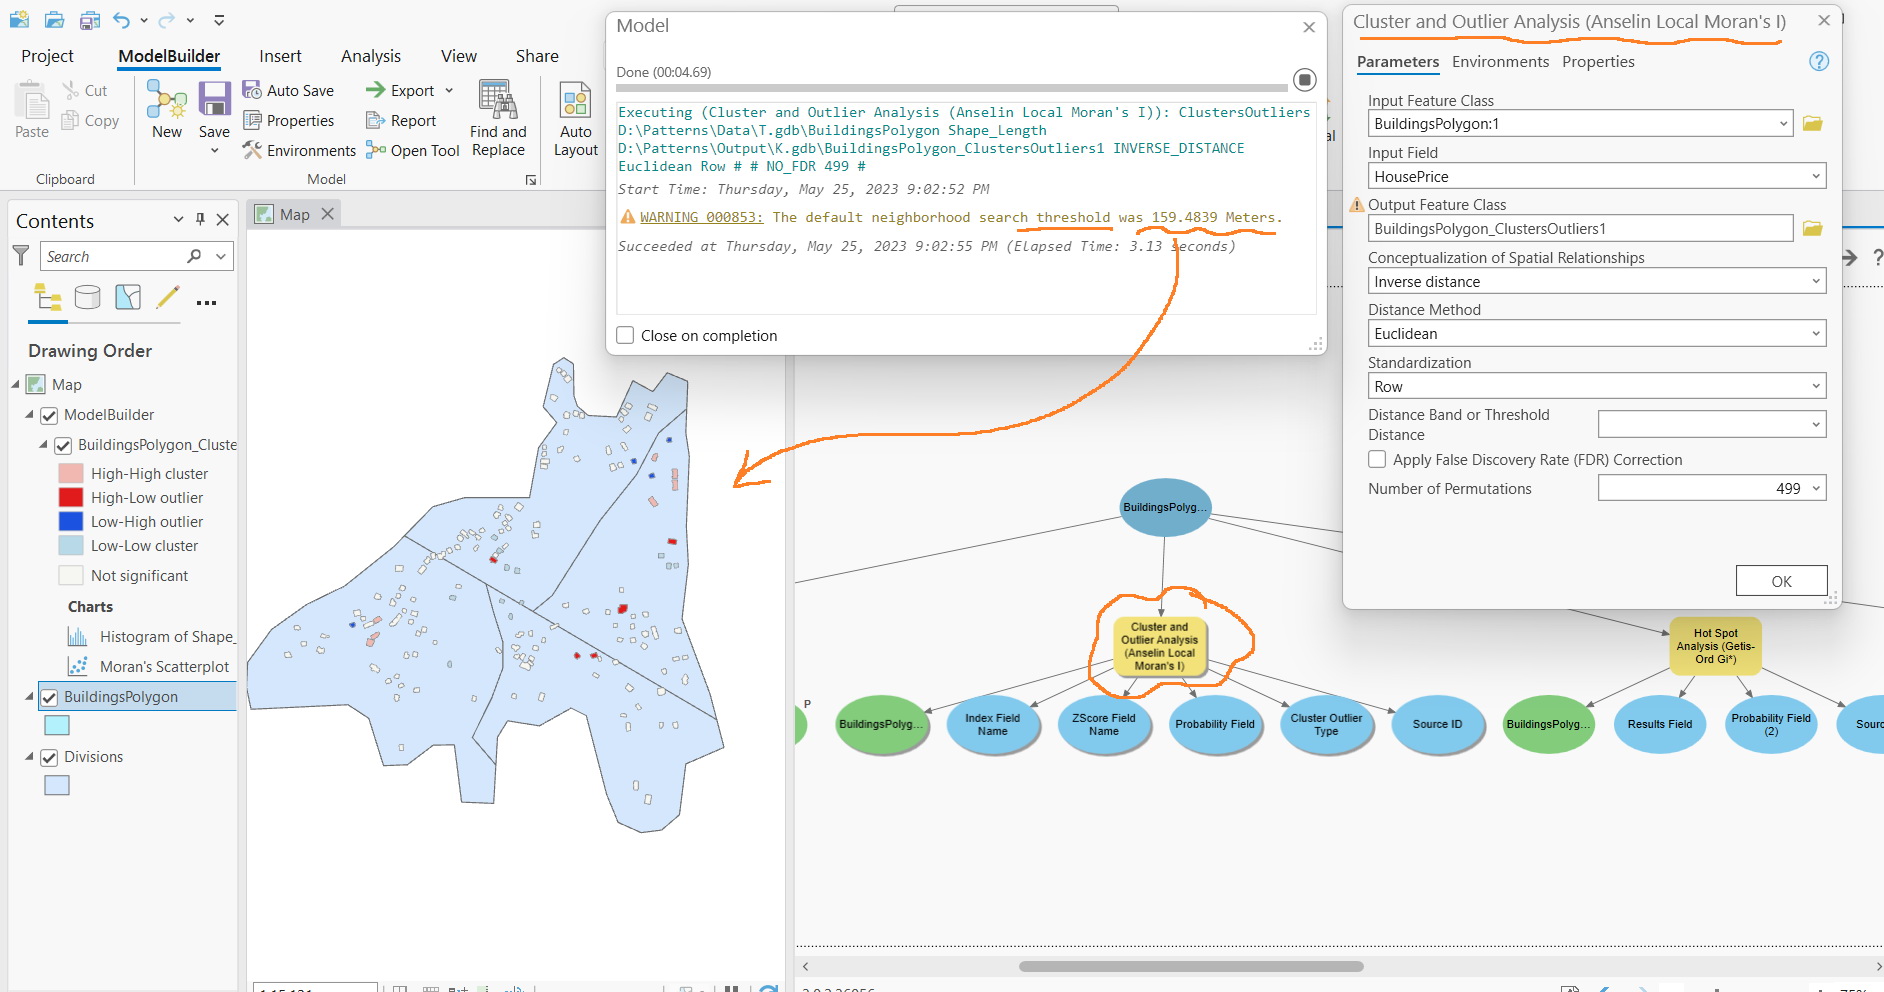Open tool help question mark icon
This screenshot has height=992, width=1884.
pyautogui.click(x=1819, y=62)
